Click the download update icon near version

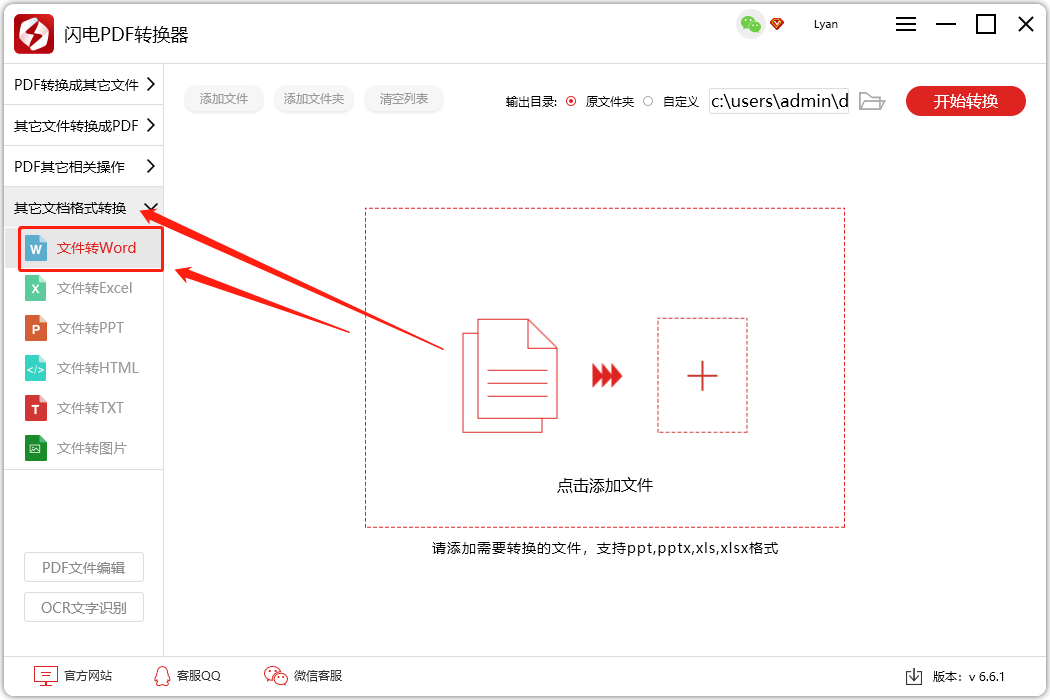coord(913,677)
